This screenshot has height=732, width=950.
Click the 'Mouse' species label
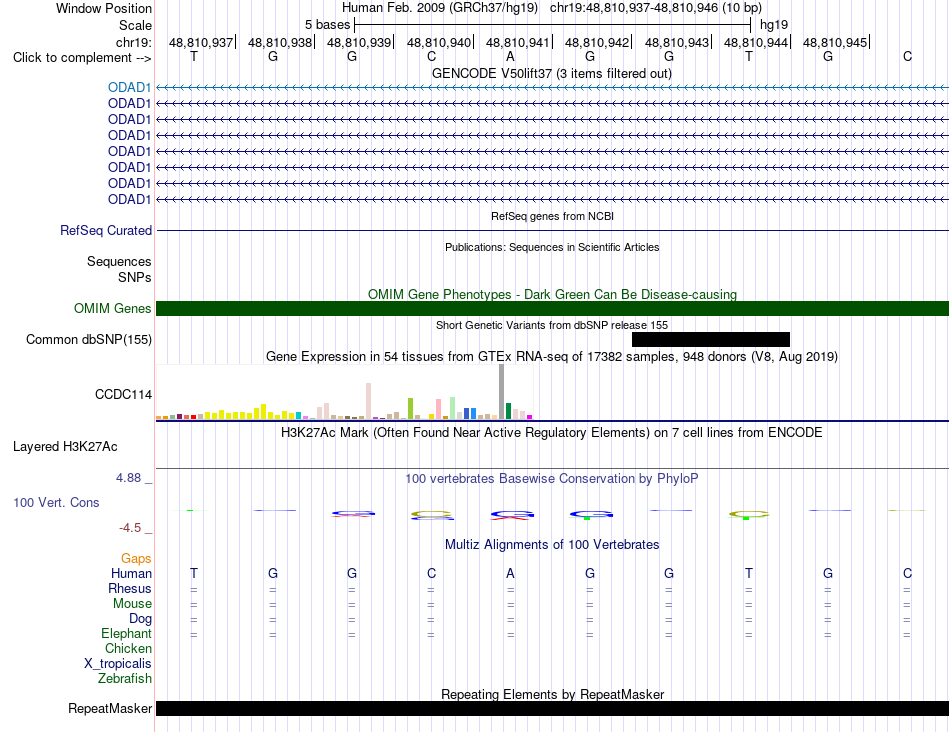pos(132,604)
